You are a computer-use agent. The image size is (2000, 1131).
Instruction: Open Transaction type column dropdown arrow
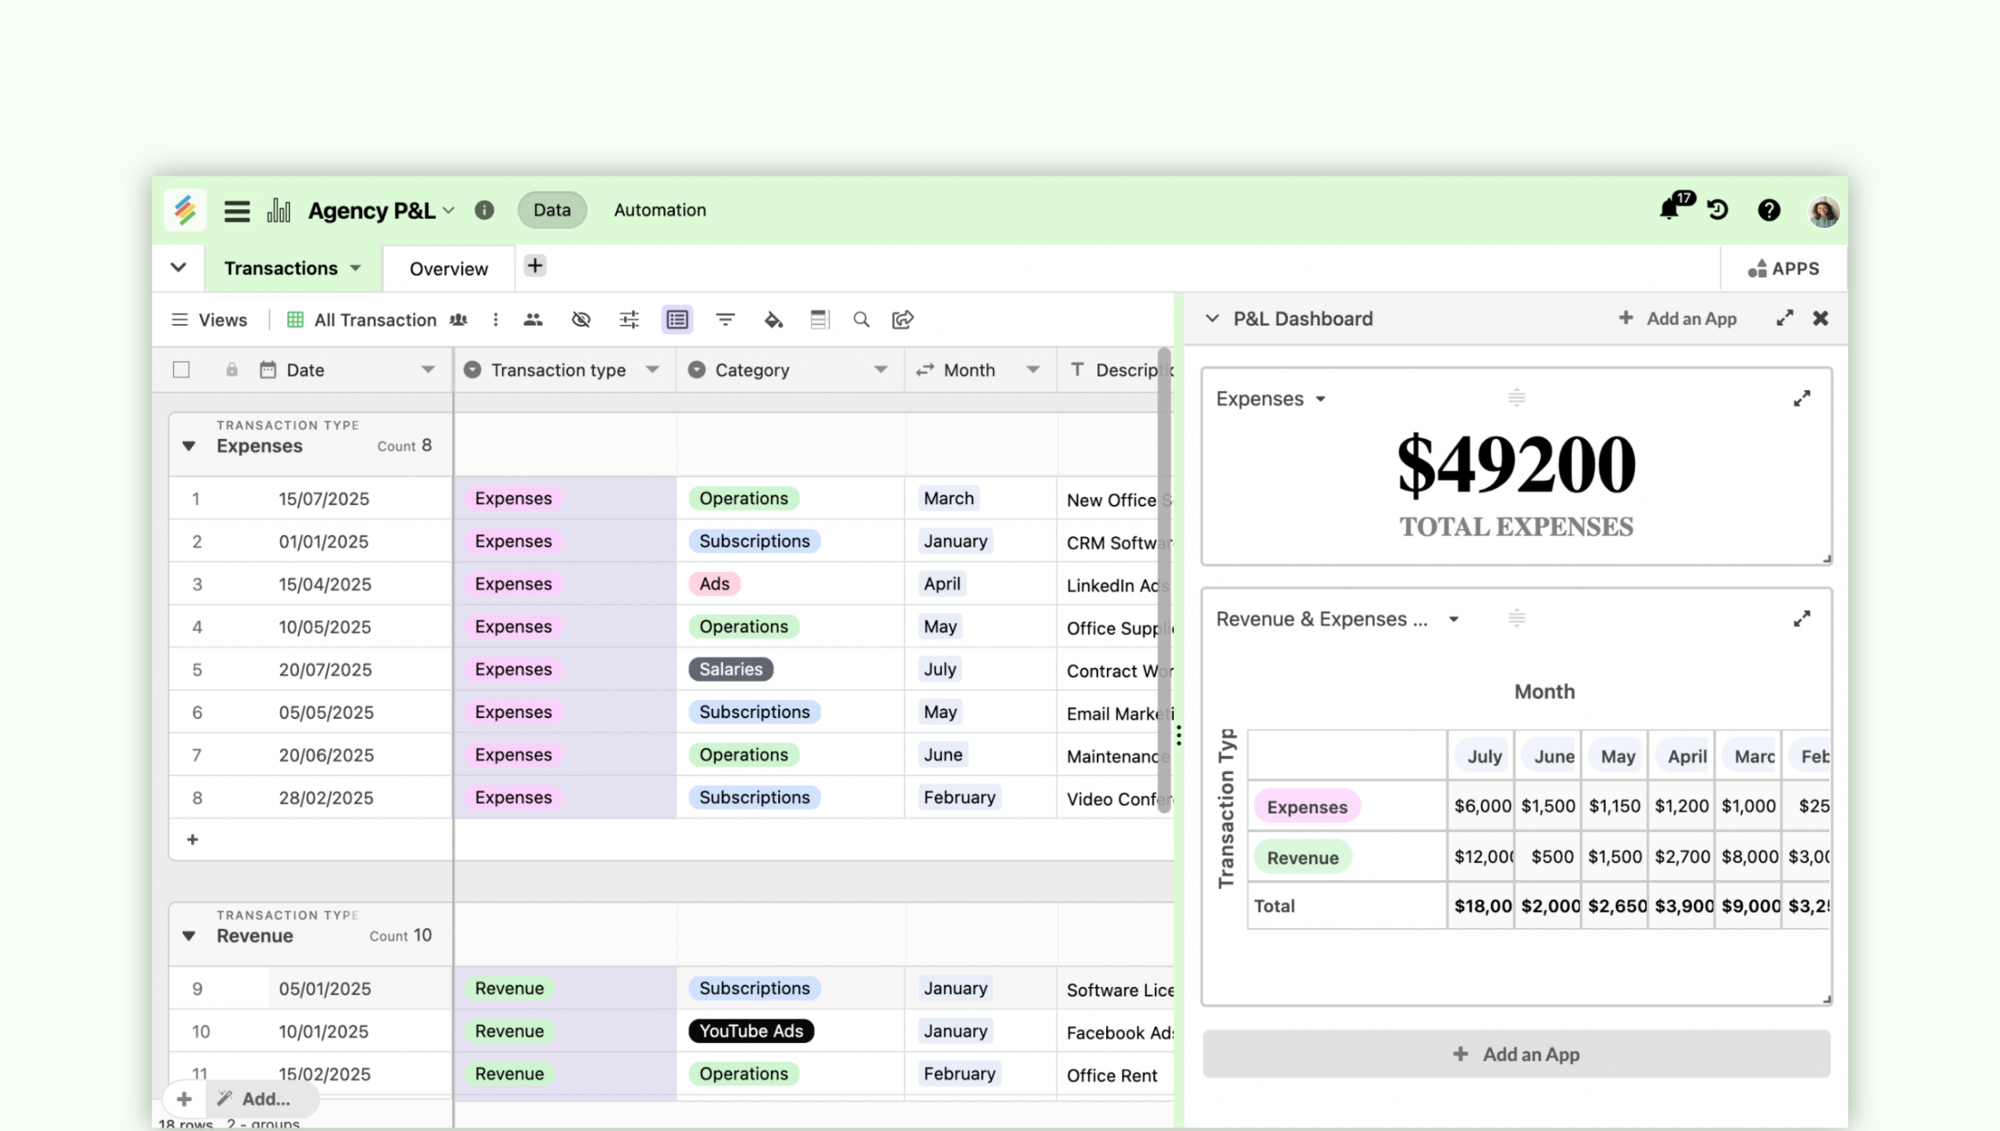[652, 370]
